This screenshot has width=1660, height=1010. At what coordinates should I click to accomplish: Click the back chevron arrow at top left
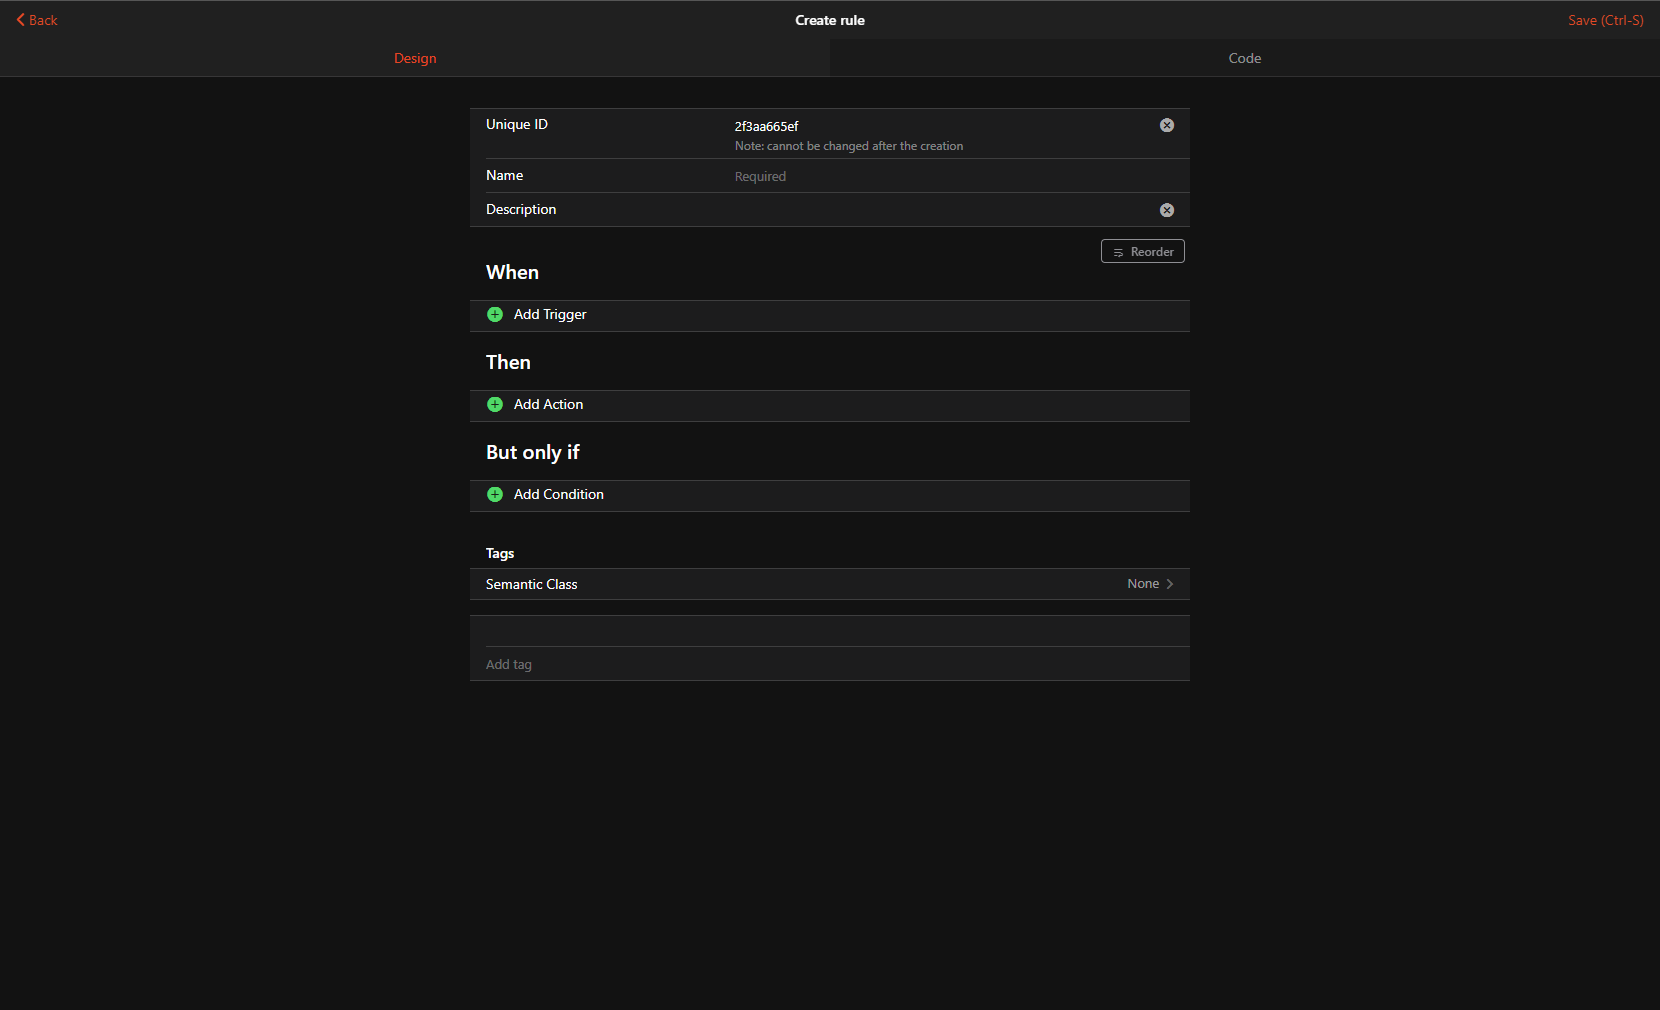pyautogui.click(x=18, y=19)
